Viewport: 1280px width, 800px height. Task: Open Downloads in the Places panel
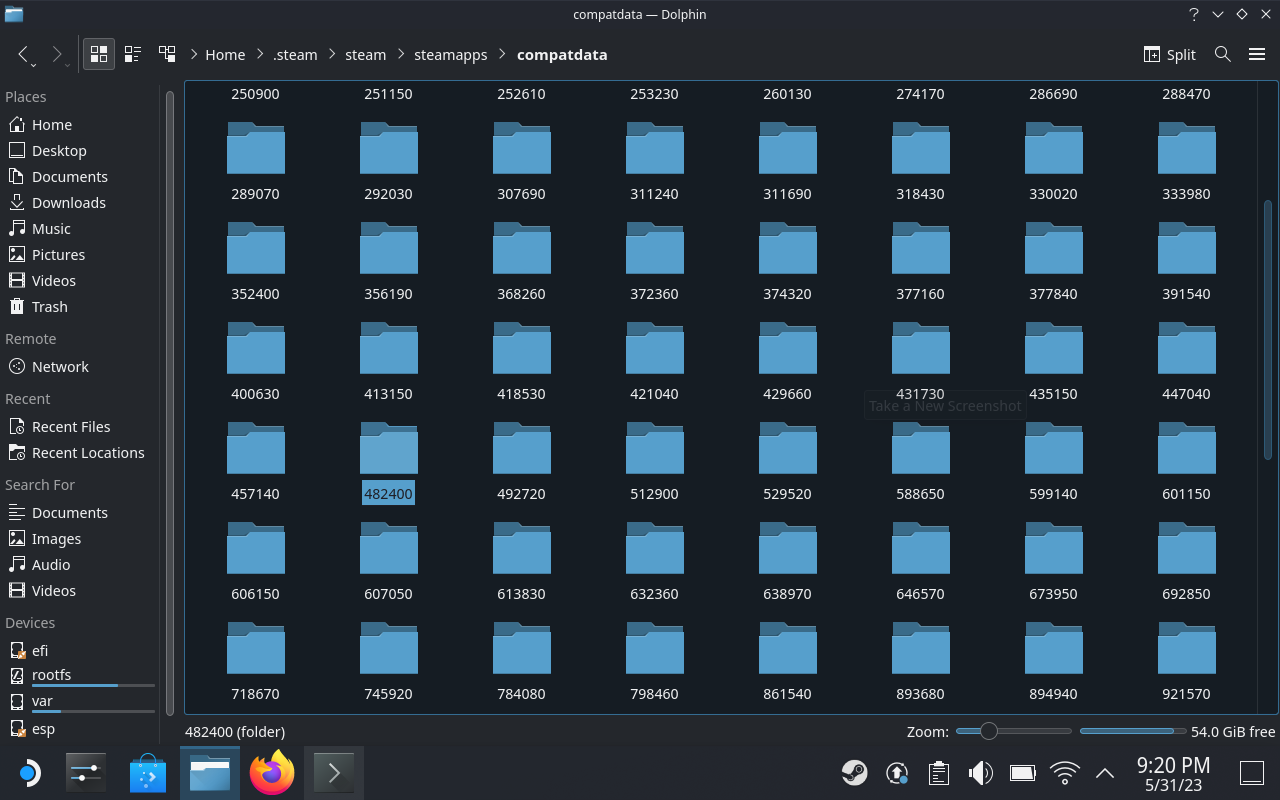[x=68, y=203]
